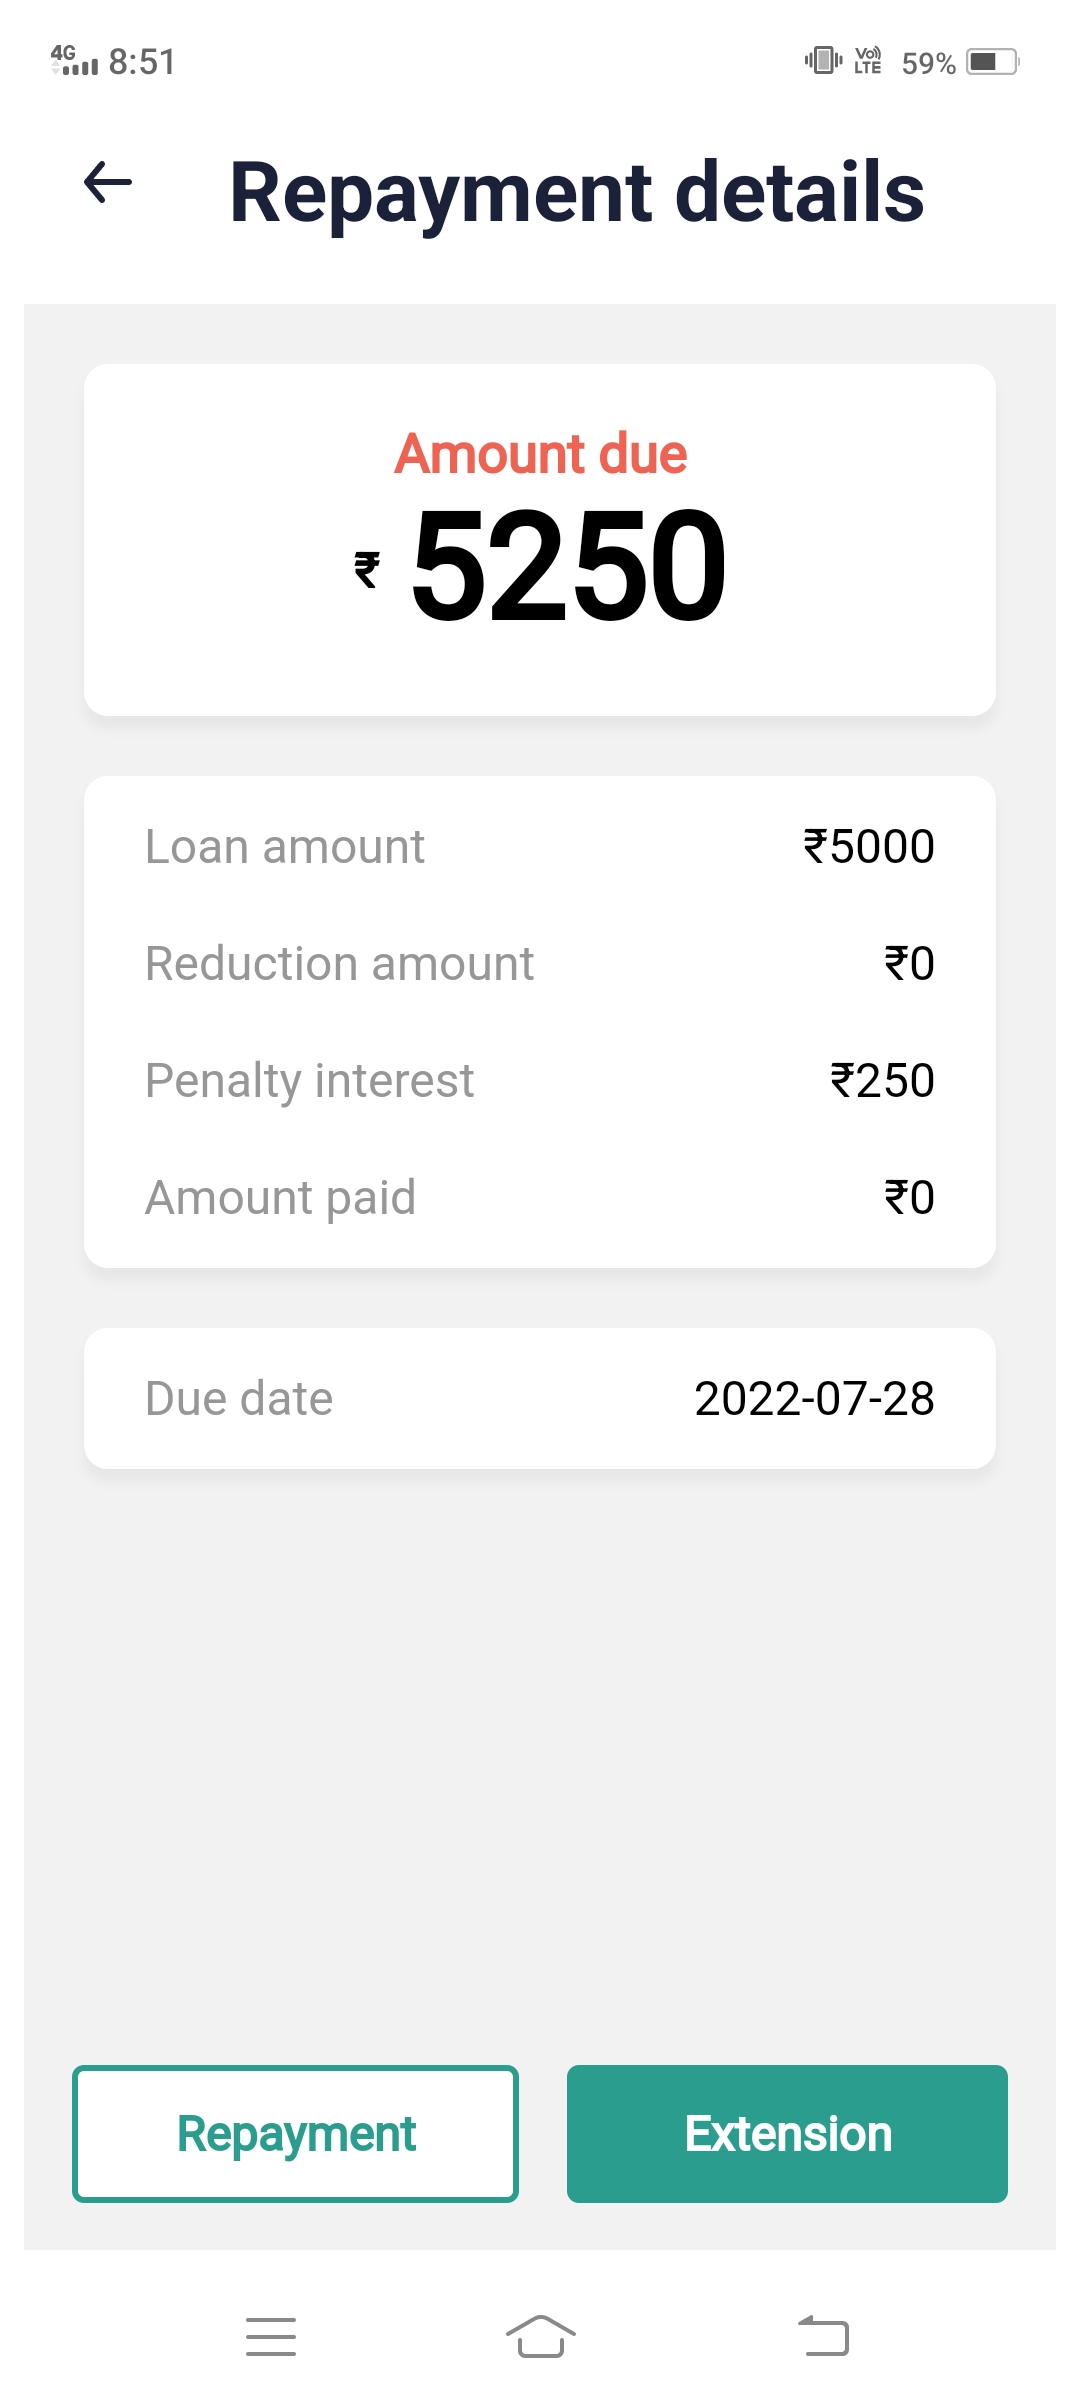1080x2400 pixels.
Task: Tap the back arrow icon
Action: tap(108, 183)
